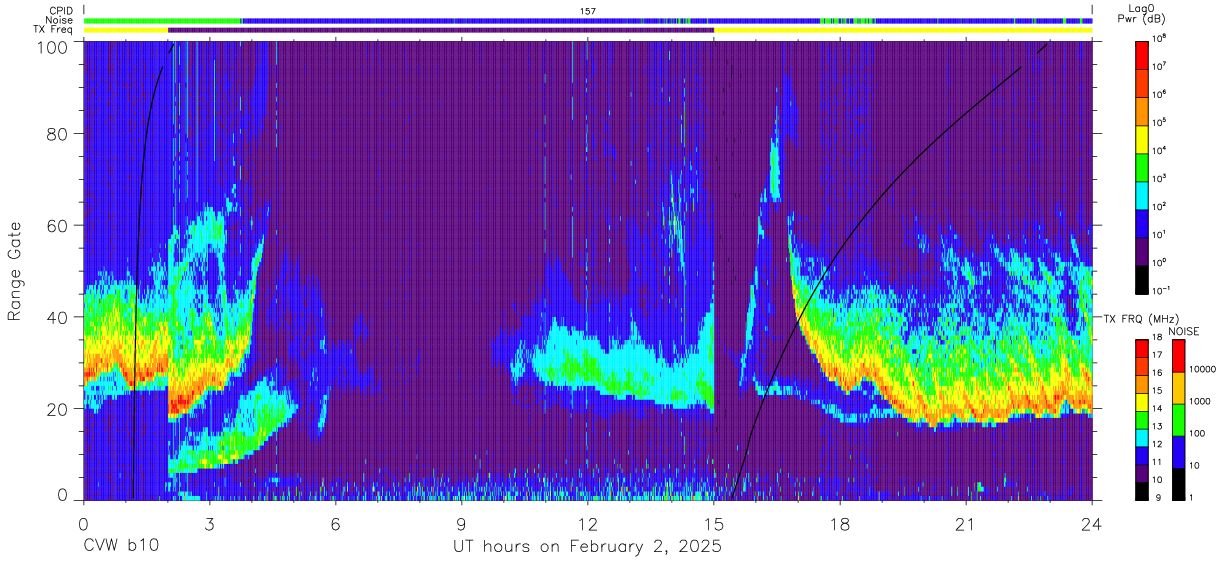The image size is (1228, 567).
Task: Click the Range Gate axis title
Action: [16, 272]
